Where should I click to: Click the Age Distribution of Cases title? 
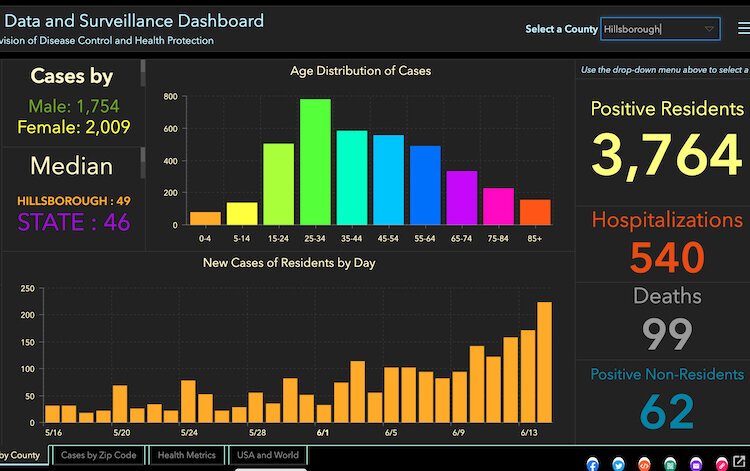(360, 71)
